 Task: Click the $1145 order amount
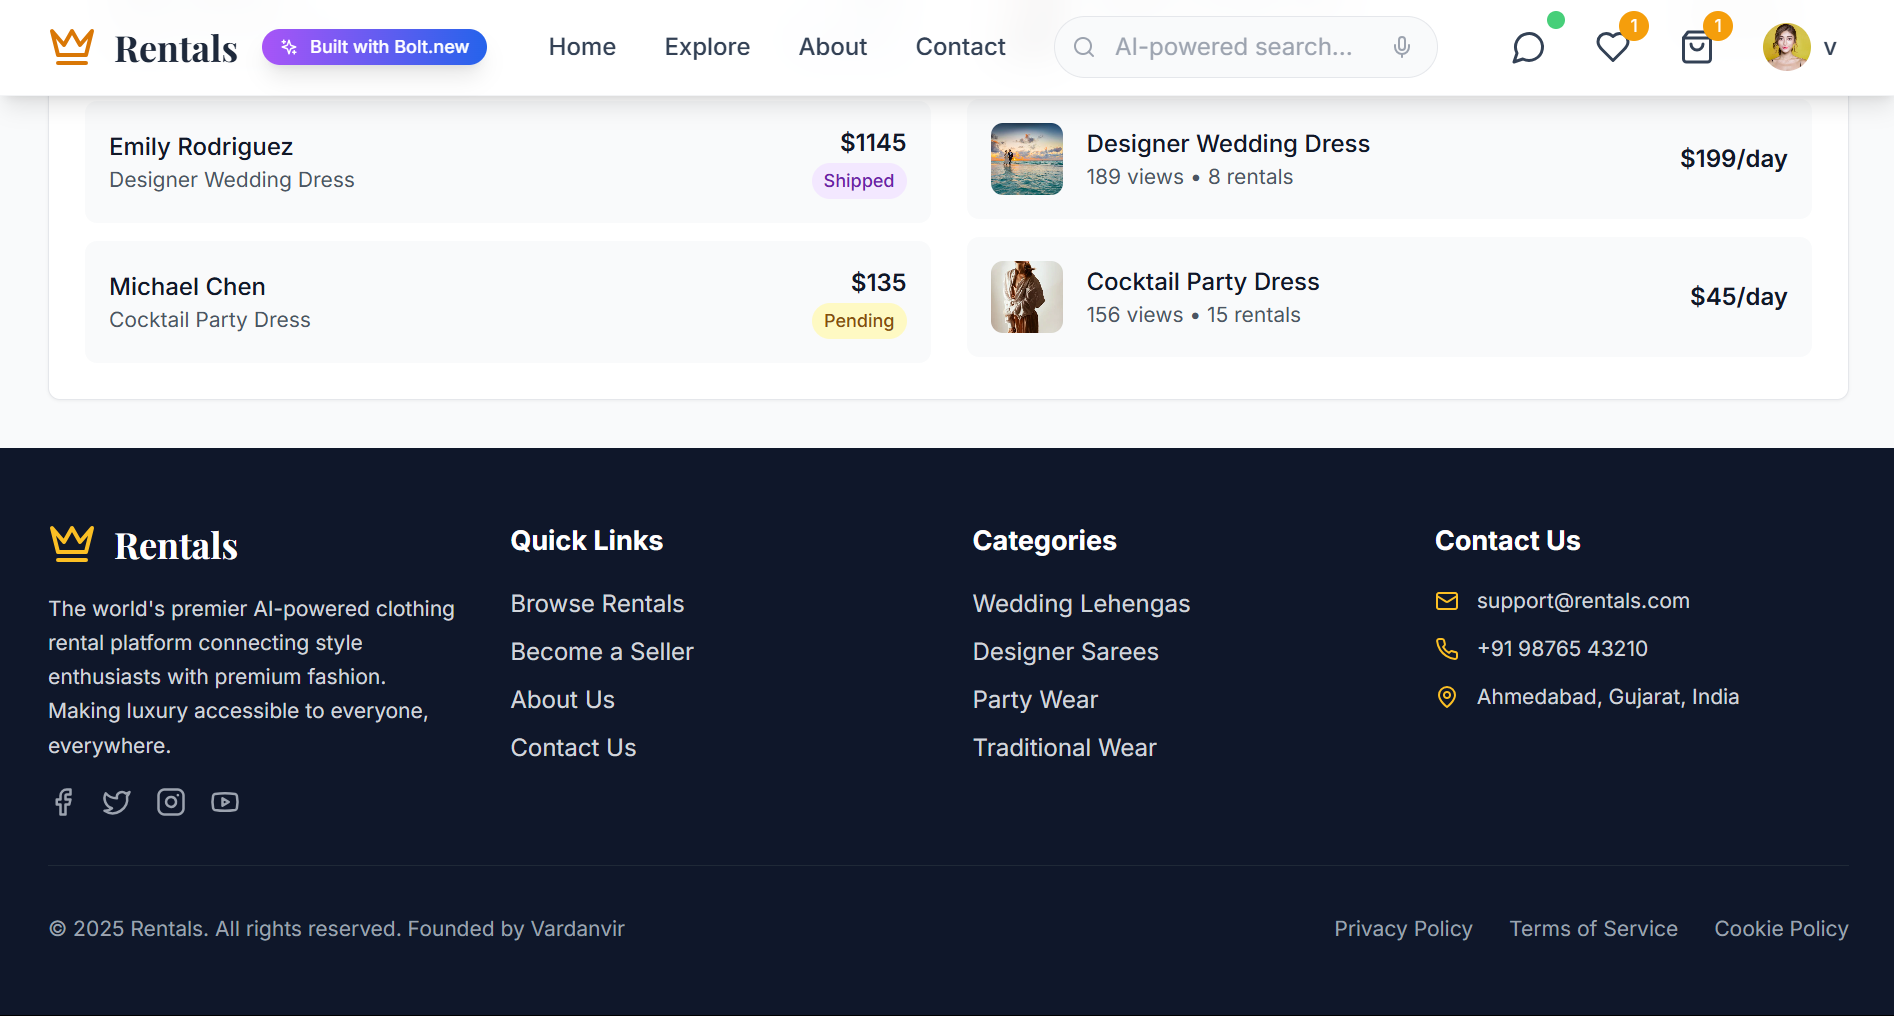point(873,143)
